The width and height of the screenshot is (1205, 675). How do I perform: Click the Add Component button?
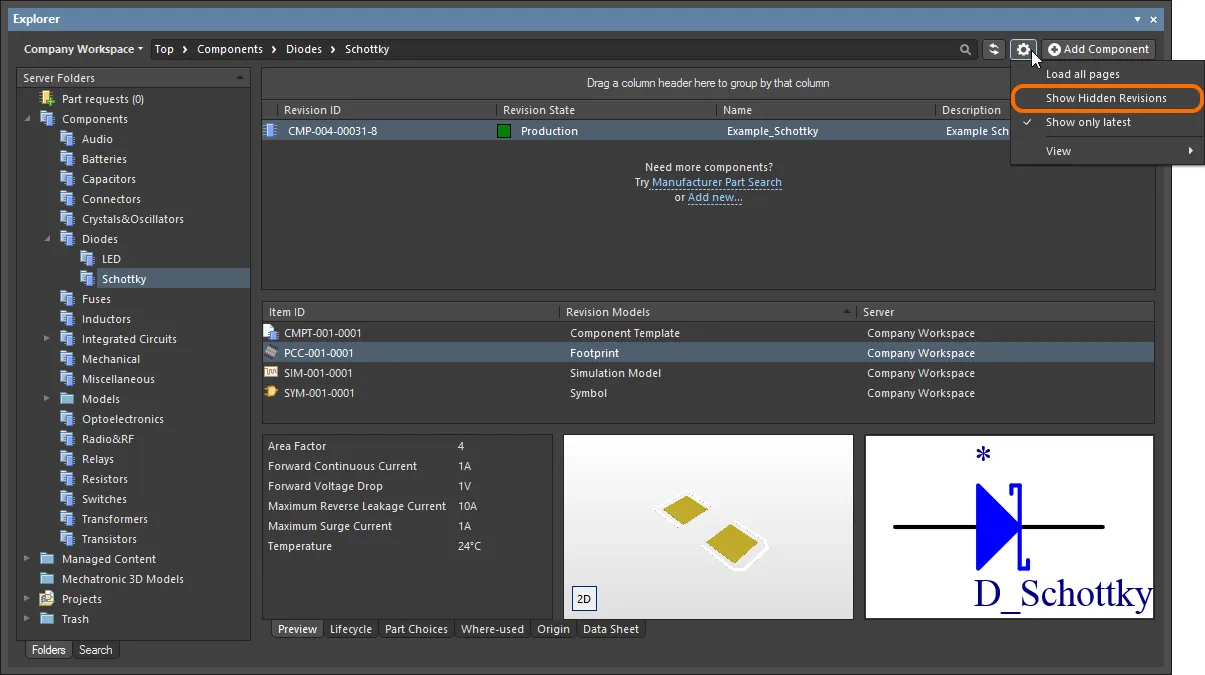pyautogui.click(x=1098, y=49)
